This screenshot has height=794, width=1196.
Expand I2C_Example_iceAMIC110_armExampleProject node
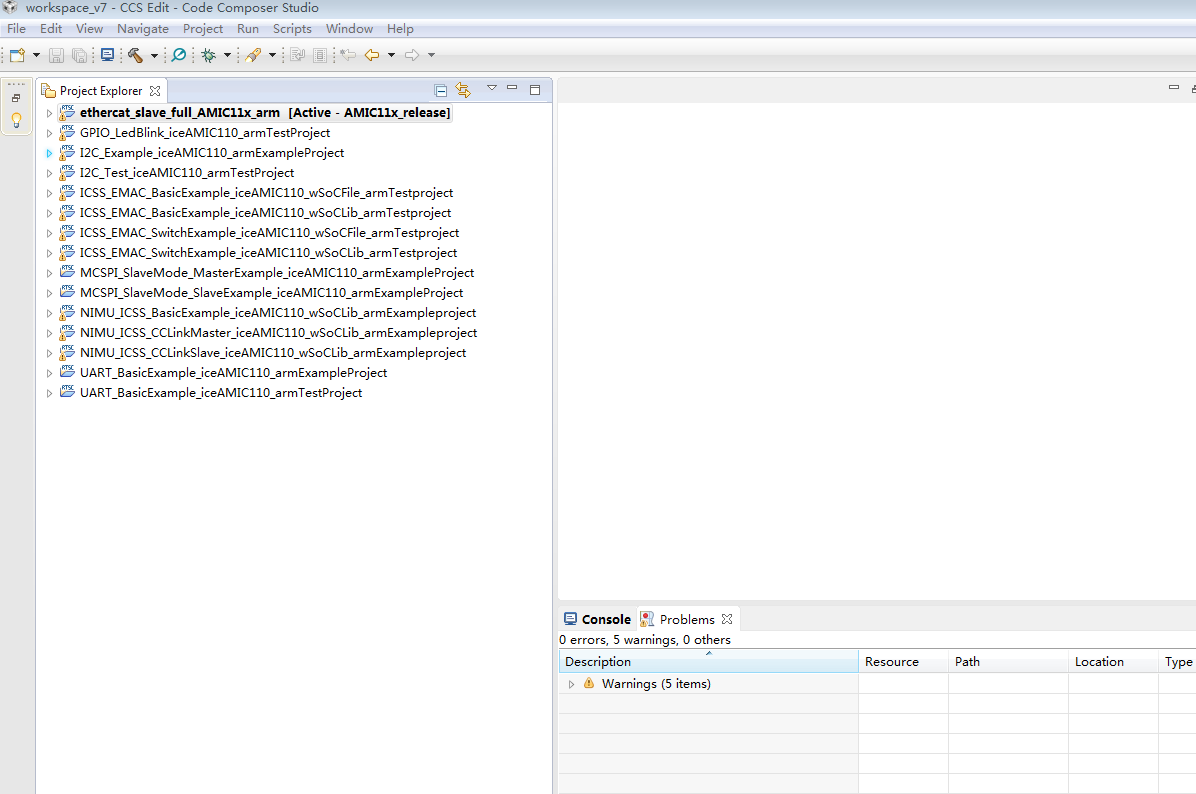[x=49, y=153]
